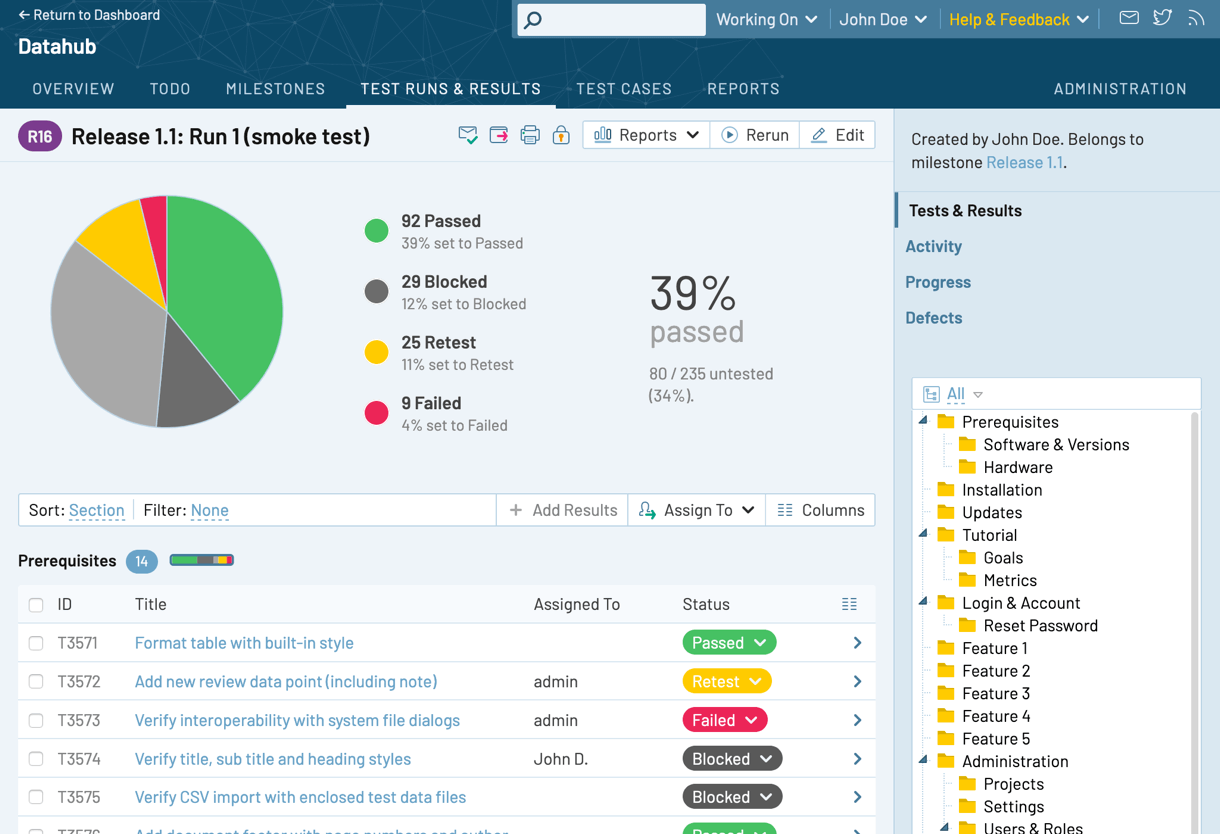Screen dimensions: 1220x834
Task: Open the Release 1.1 milestone link
Action: point(1024,162)
